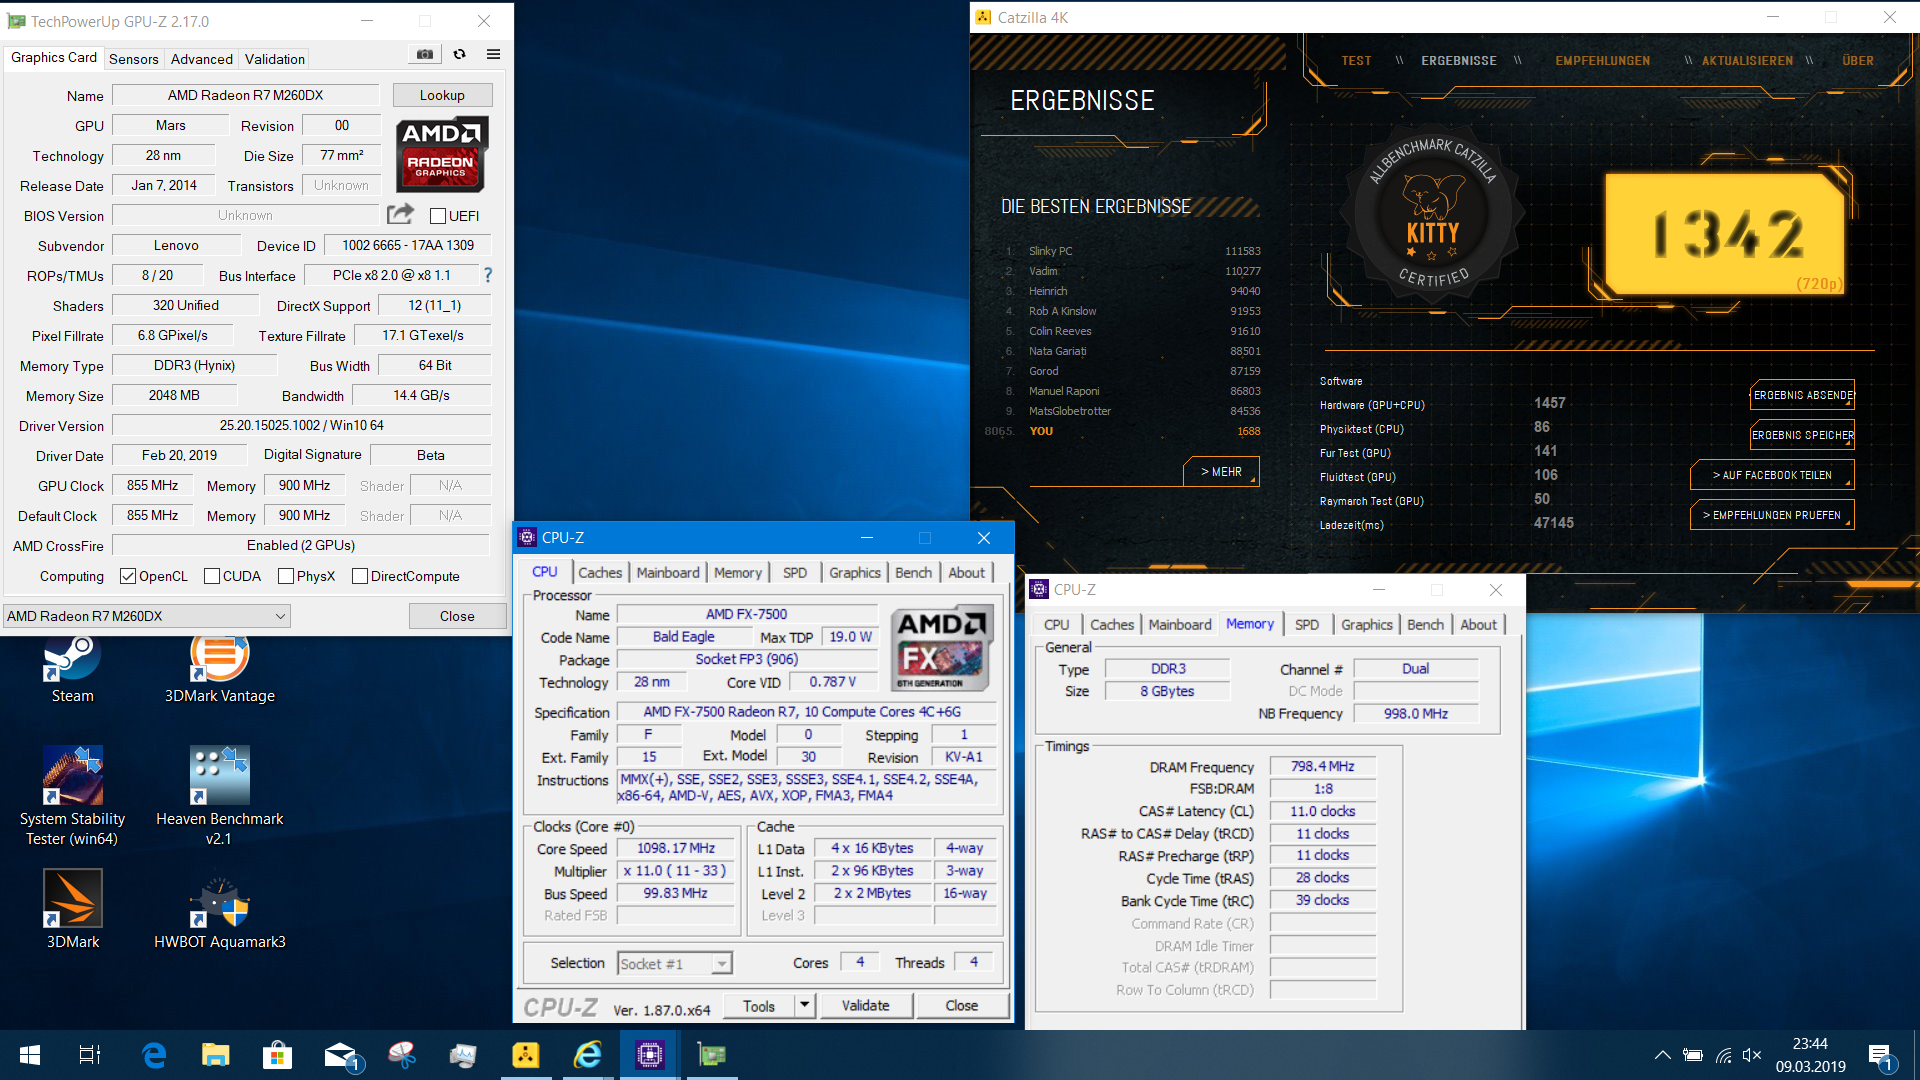Open HWBOT Aquamark3 desktop shortcut
1920x1080 pixels.
pyautogui.click(x=219, y=909)
